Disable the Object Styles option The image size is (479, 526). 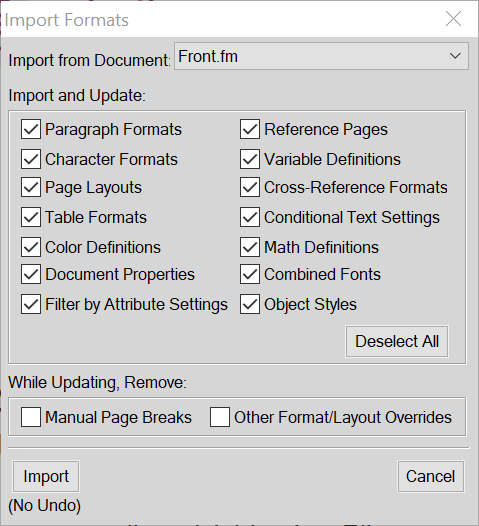pyautogui.click(x=250, y=304)
